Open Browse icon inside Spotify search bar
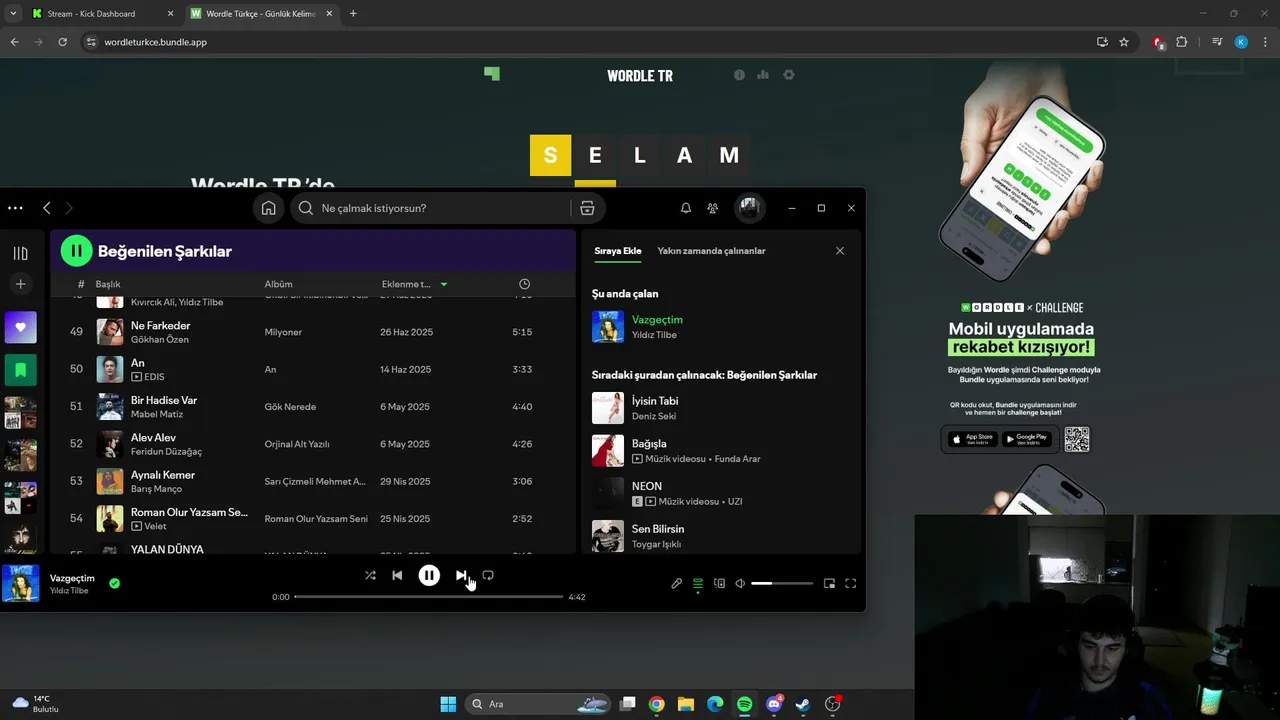This screenshot has width=1280, height=720. [587, 208]
